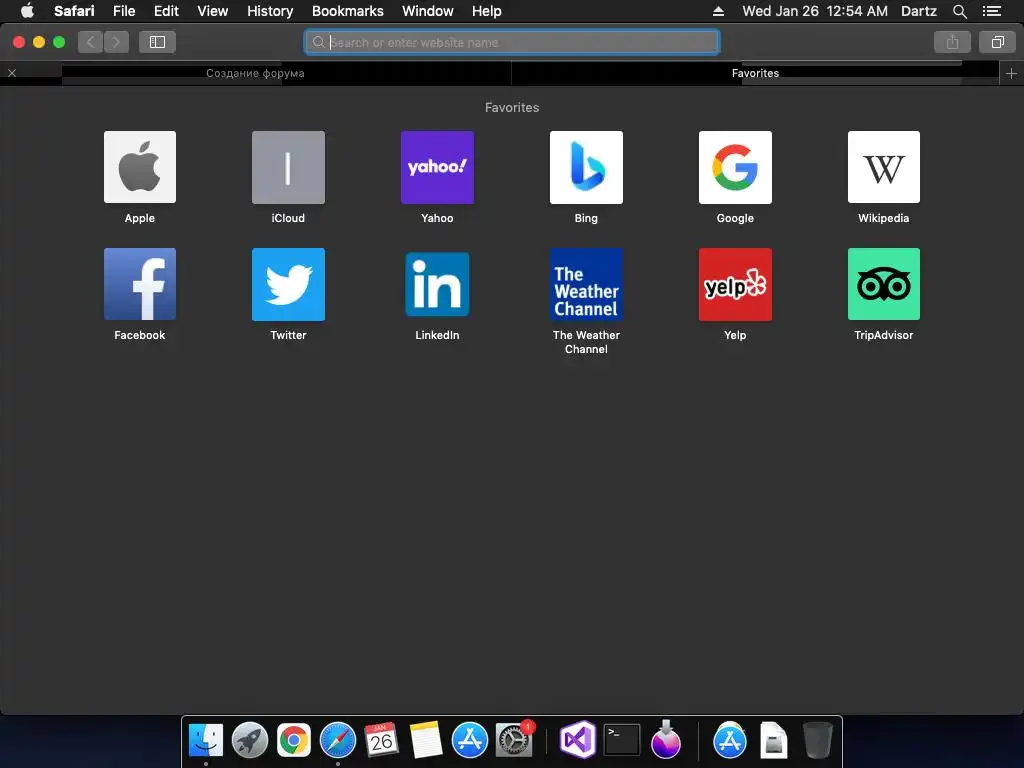Open Notes from the Dock

pos(426,741)
